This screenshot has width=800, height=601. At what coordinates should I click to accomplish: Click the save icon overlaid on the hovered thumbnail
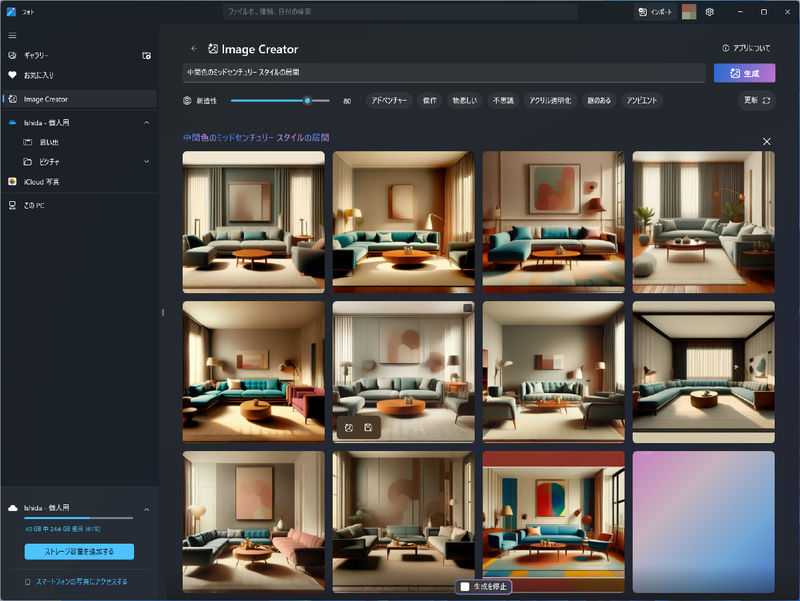click(x=368, y=428)
